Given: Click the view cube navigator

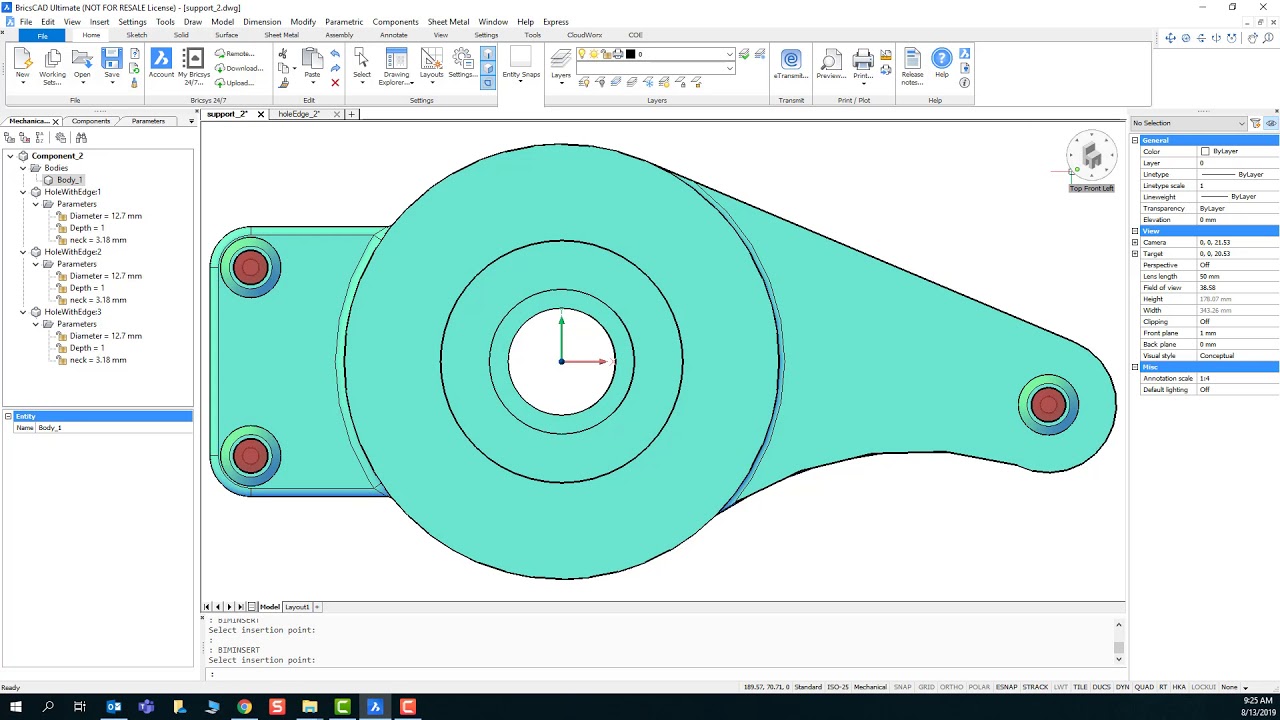Looking at the screenshot, I should click(x=1091, y=156).
